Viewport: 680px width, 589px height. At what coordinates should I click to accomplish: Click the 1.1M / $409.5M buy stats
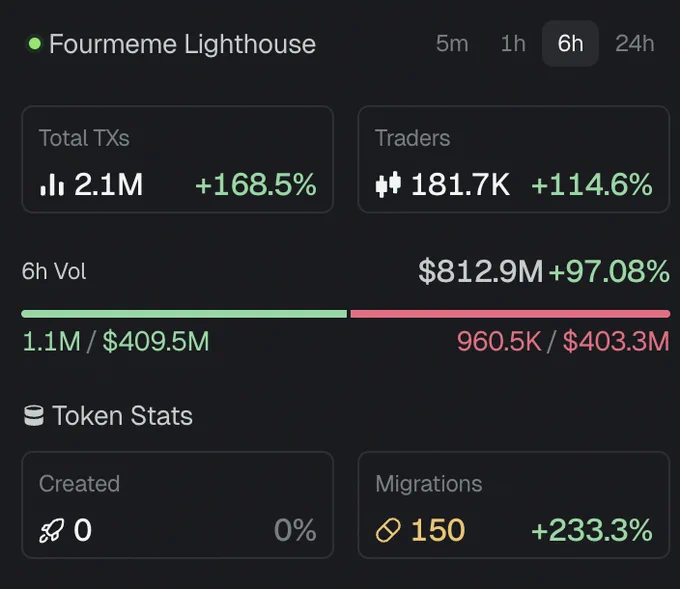click(x=116, y=342)
